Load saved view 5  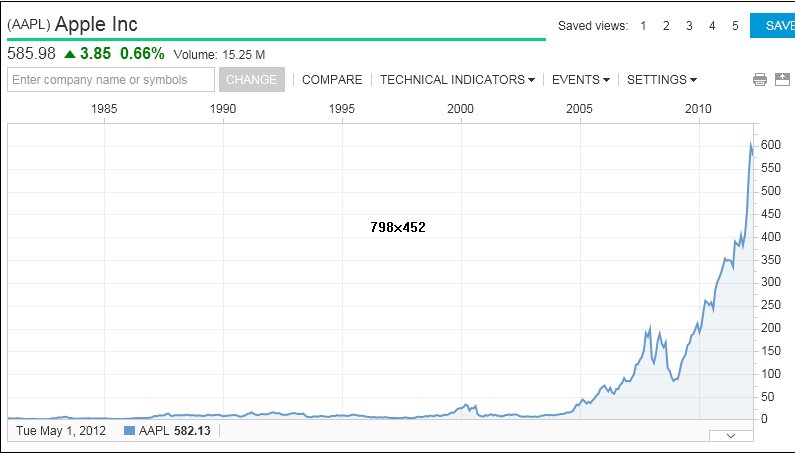735,26
